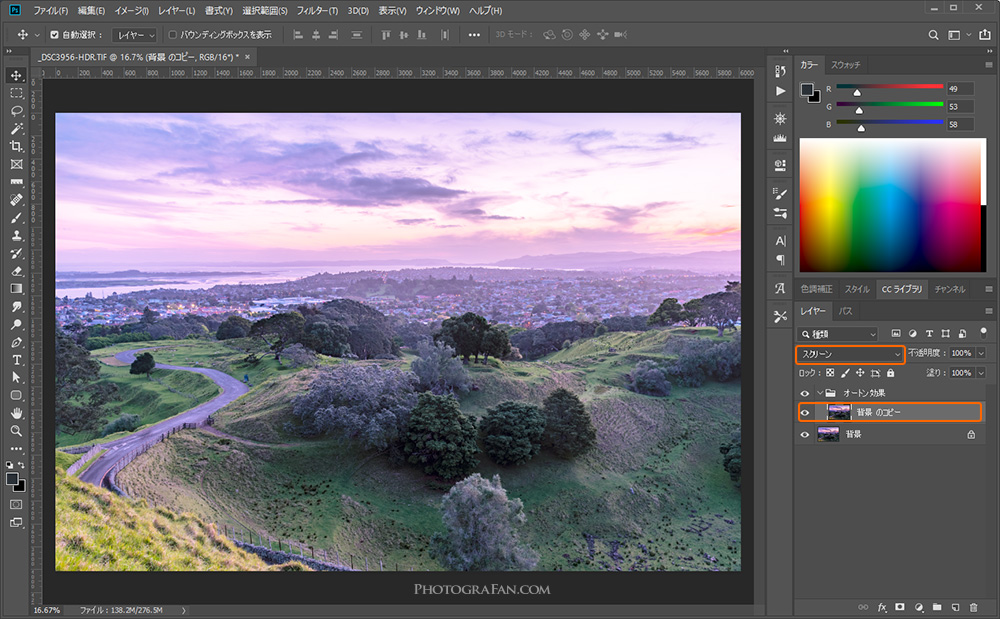Open the 塗り fill dropdown arrow

coord(982,373)
